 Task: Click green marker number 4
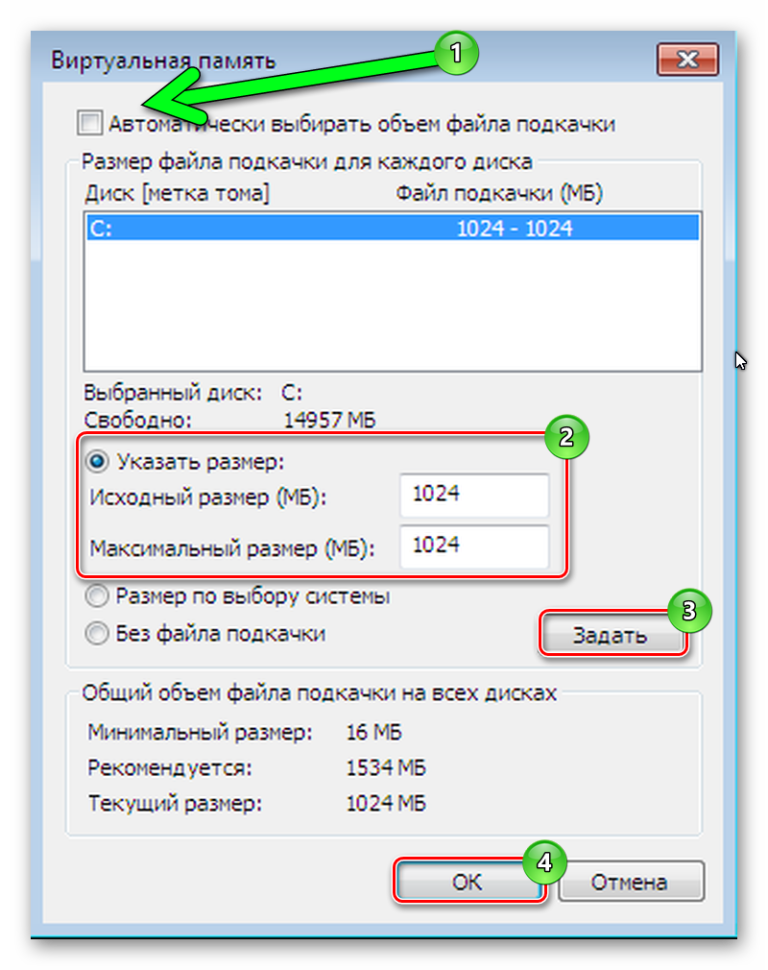coord(545,862)
